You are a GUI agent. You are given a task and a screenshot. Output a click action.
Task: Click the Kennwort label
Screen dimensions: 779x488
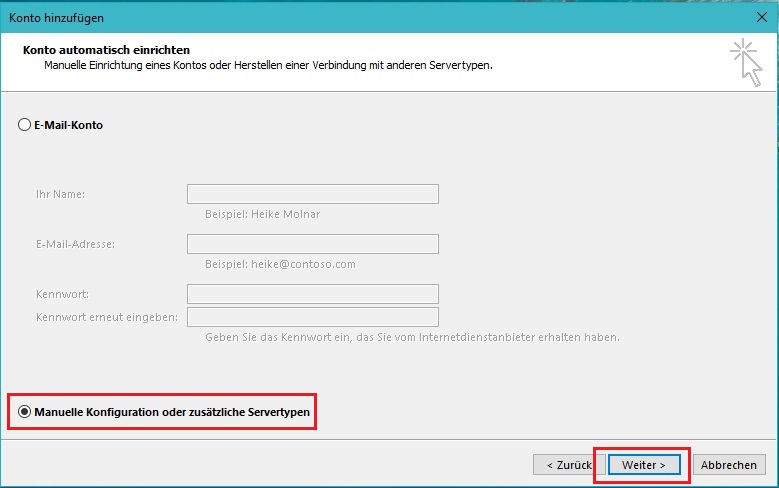[62, 294]
